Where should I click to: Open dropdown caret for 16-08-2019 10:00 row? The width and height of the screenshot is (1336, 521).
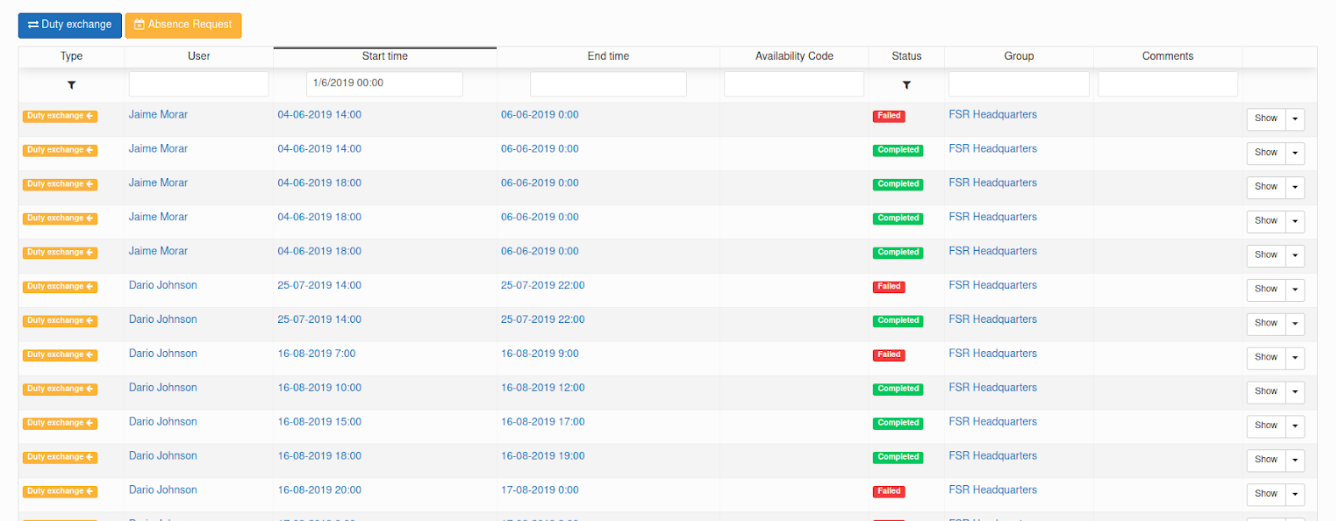coord(1295,392)
